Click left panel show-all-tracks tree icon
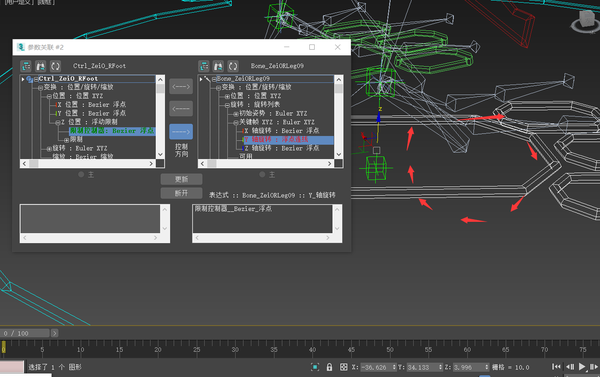Screen dimensions: 600x377 point(26,66)
